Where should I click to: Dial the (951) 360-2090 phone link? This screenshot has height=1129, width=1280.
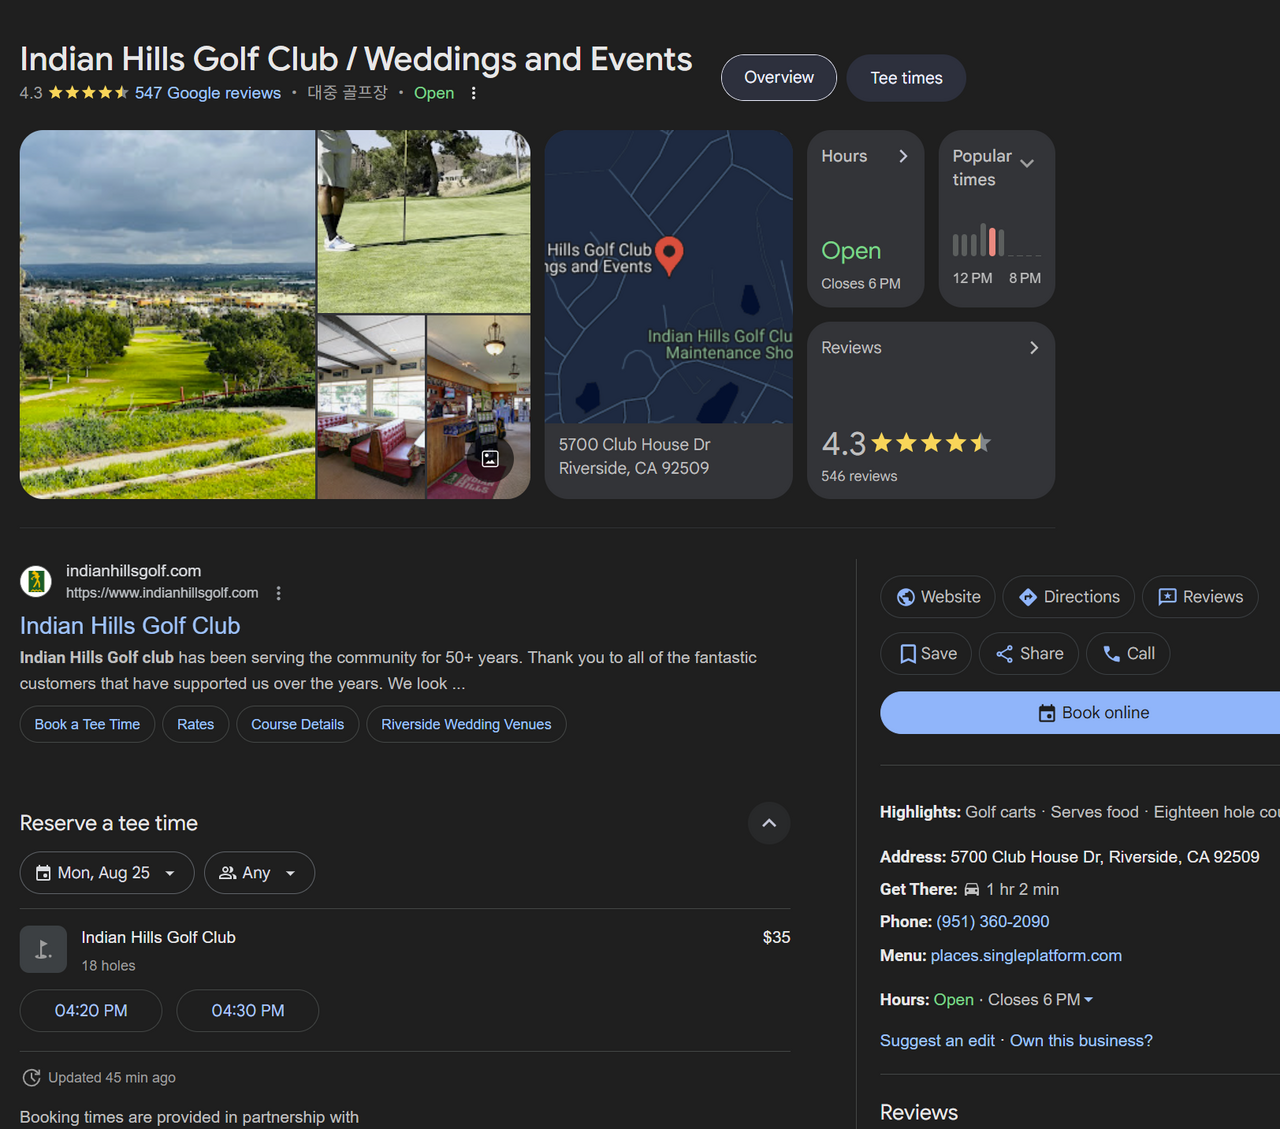(993, 922)
